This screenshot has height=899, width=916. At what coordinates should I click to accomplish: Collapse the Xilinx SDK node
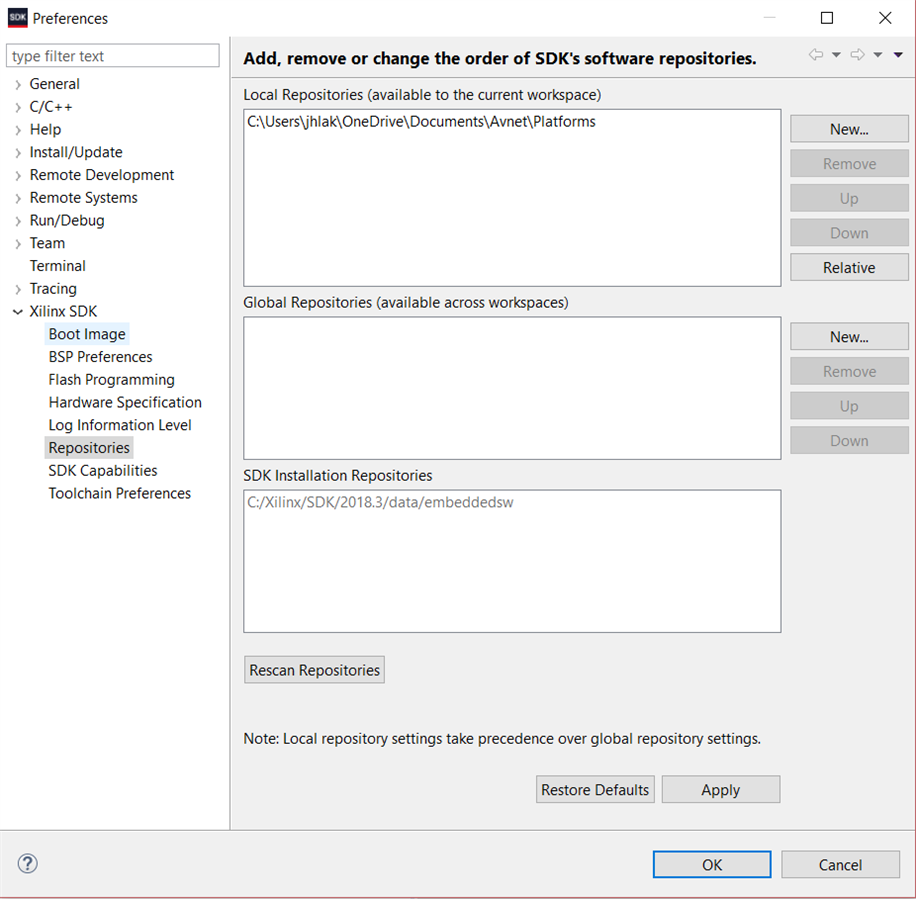click(18, 312)
